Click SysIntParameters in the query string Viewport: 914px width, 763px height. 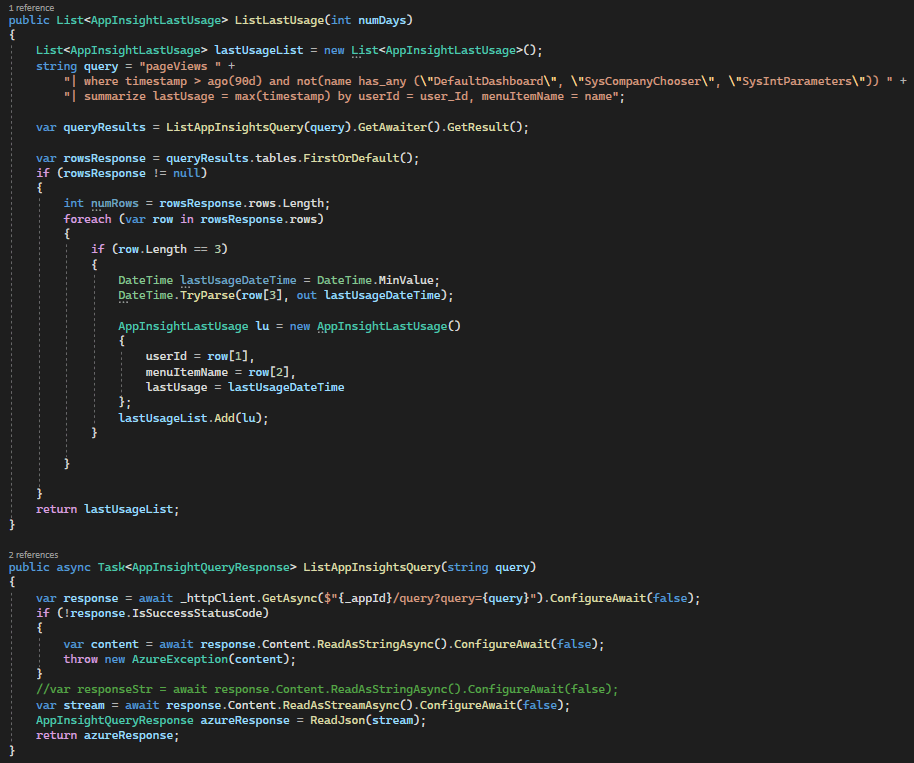point(797,82)
